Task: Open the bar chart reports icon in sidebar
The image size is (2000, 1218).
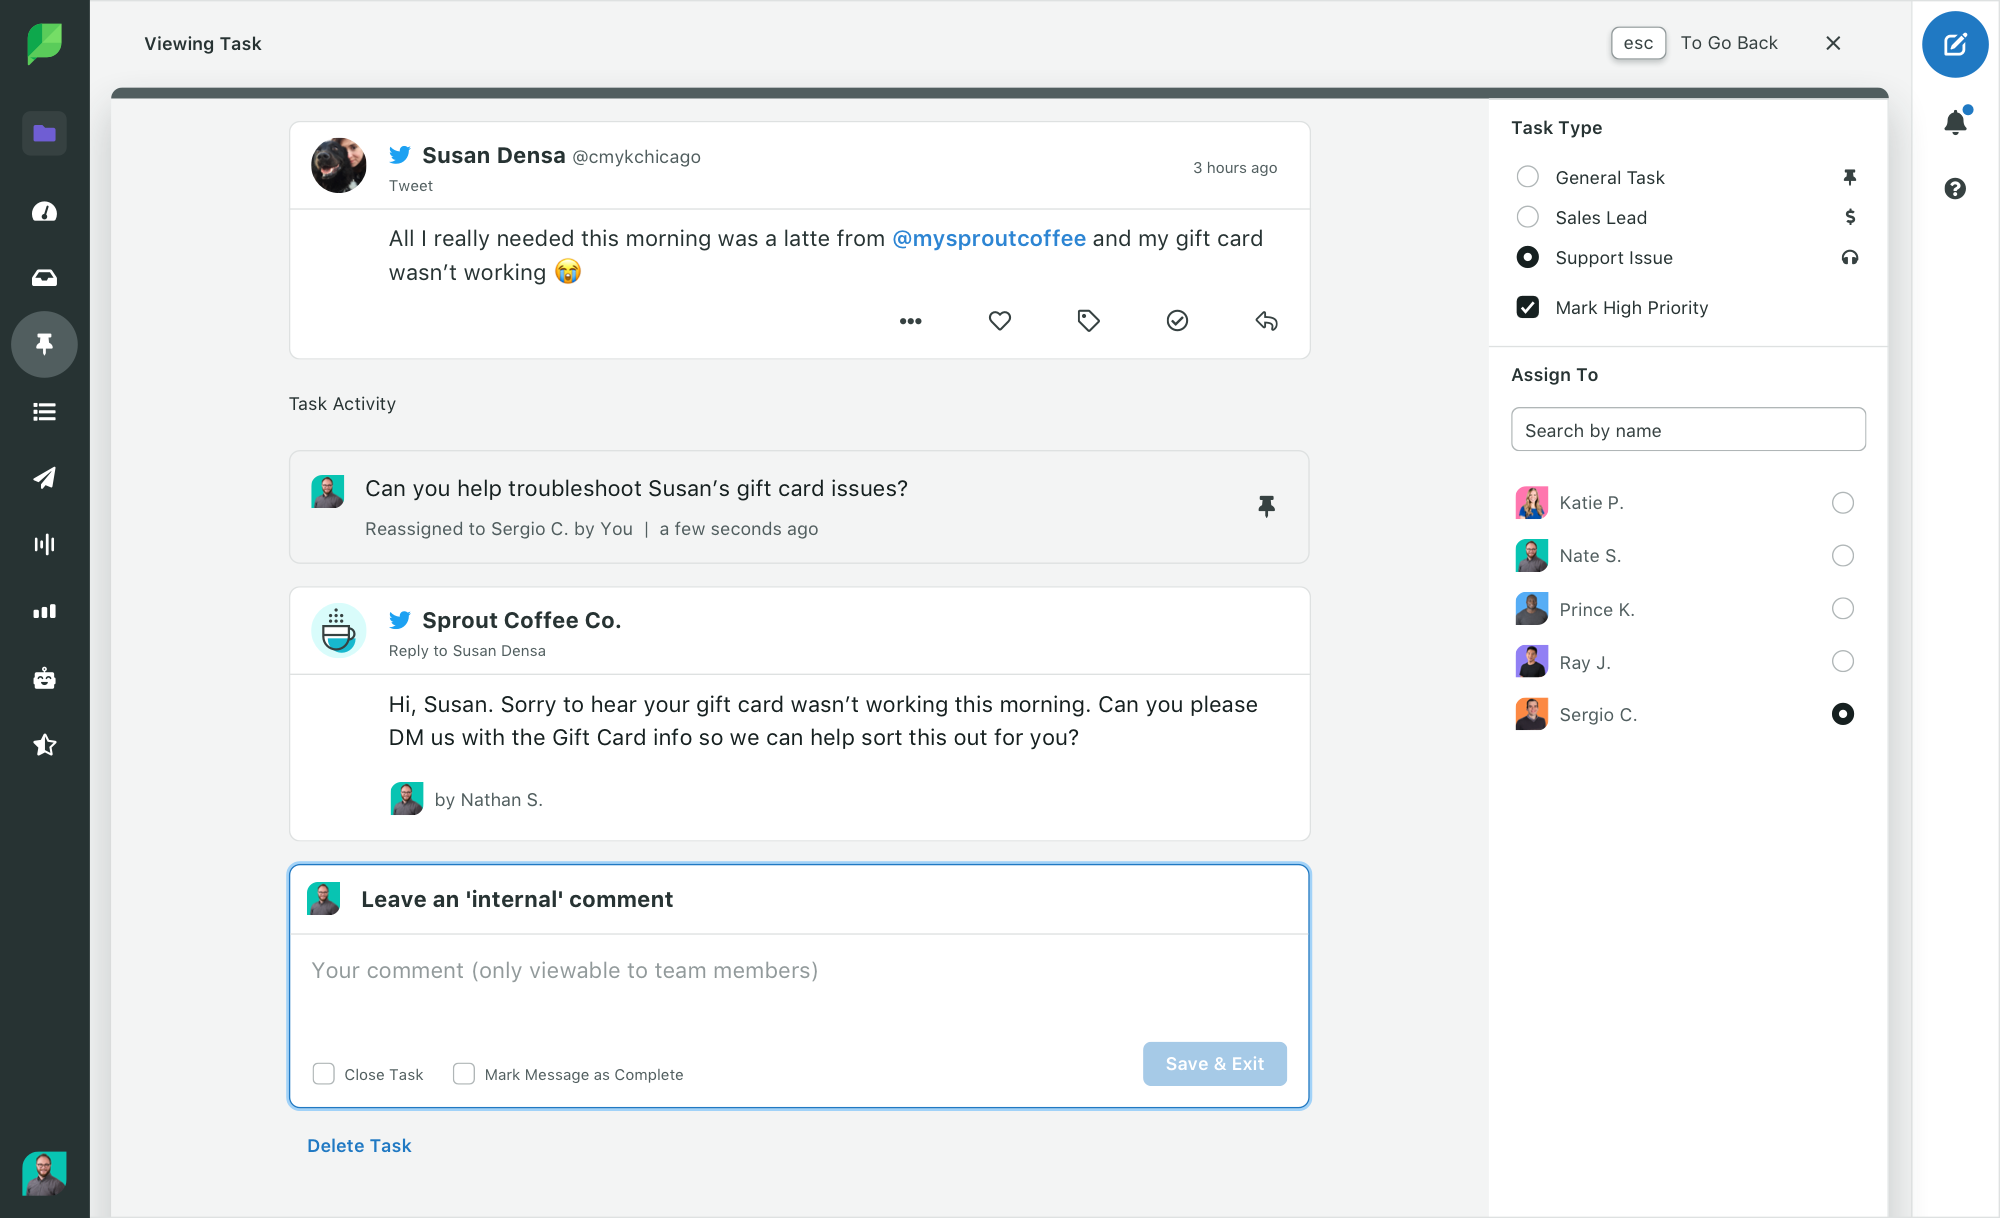Action: pos(44,612)
